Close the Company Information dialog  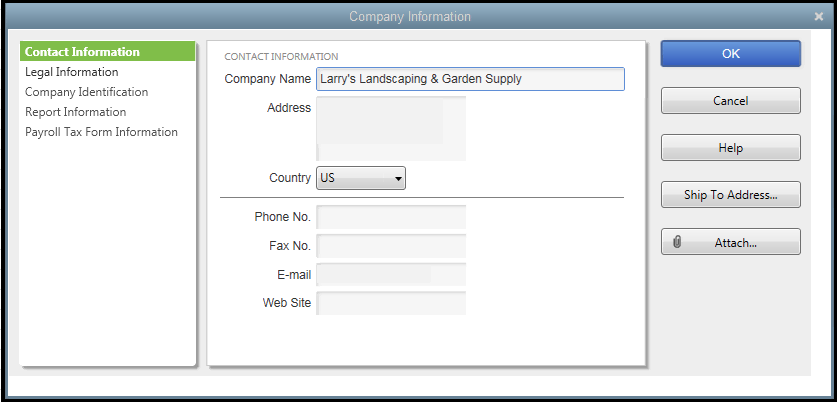click(819, 16)
